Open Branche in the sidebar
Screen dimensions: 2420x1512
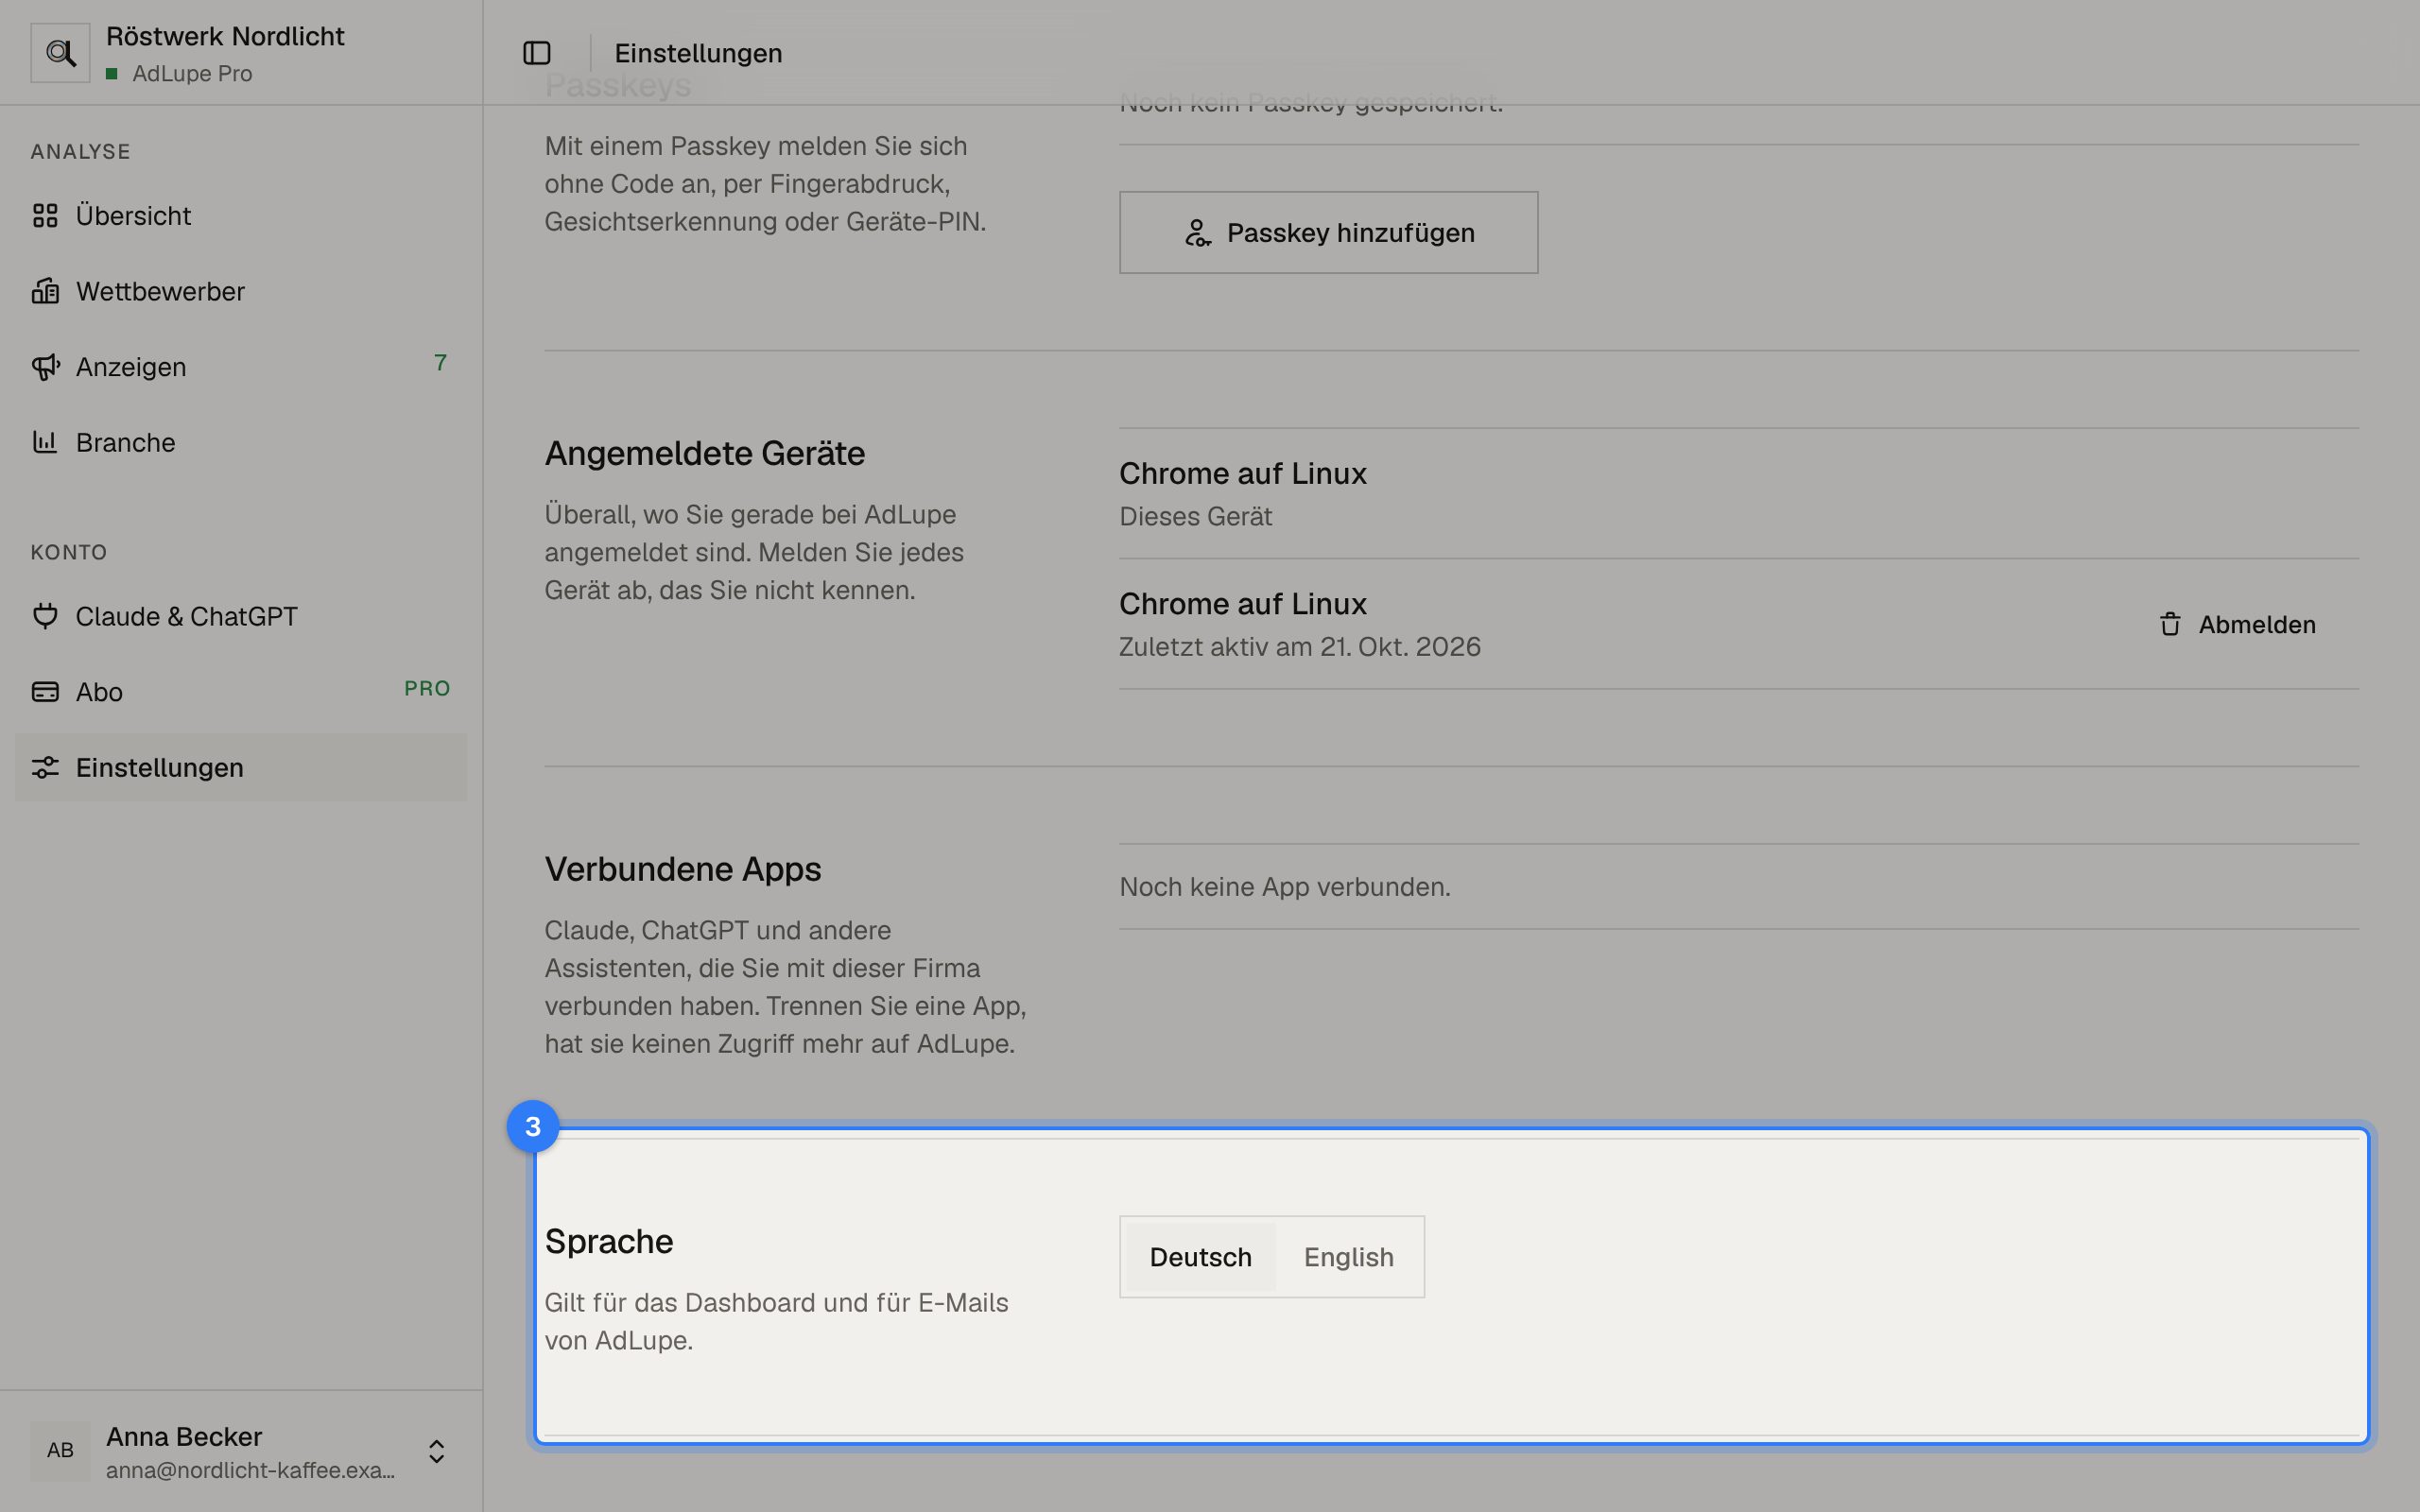pos(241,442)
